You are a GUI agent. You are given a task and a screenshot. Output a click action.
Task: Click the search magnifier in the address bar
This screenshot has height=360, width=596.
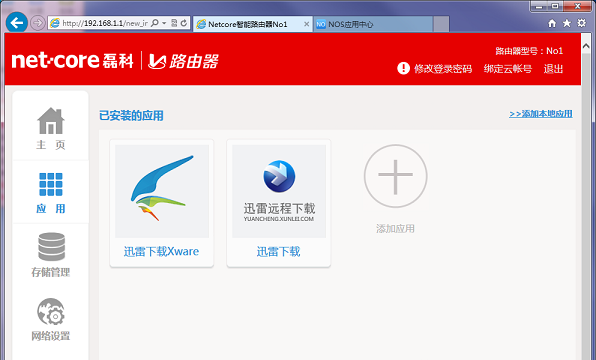tap(155, 23)
